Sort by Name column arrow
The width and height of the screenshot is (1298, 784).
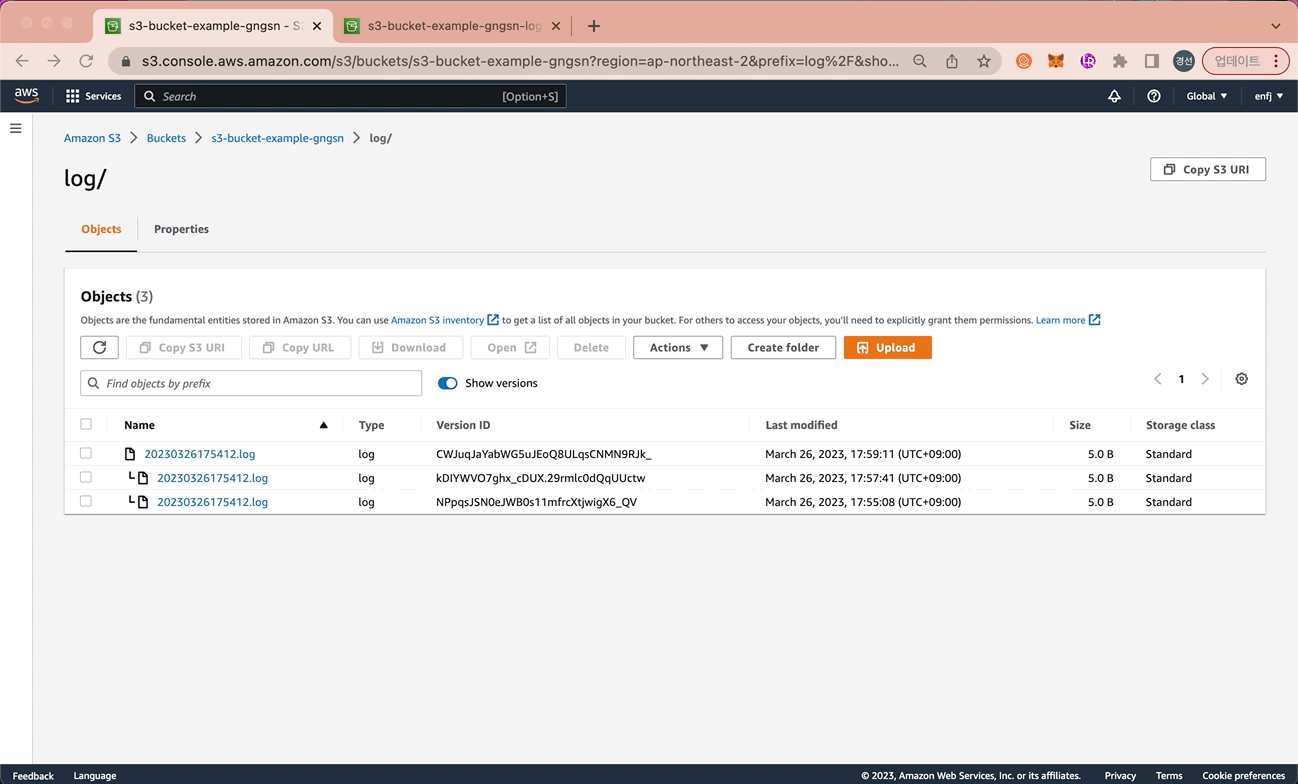click(x=323, y=425)
